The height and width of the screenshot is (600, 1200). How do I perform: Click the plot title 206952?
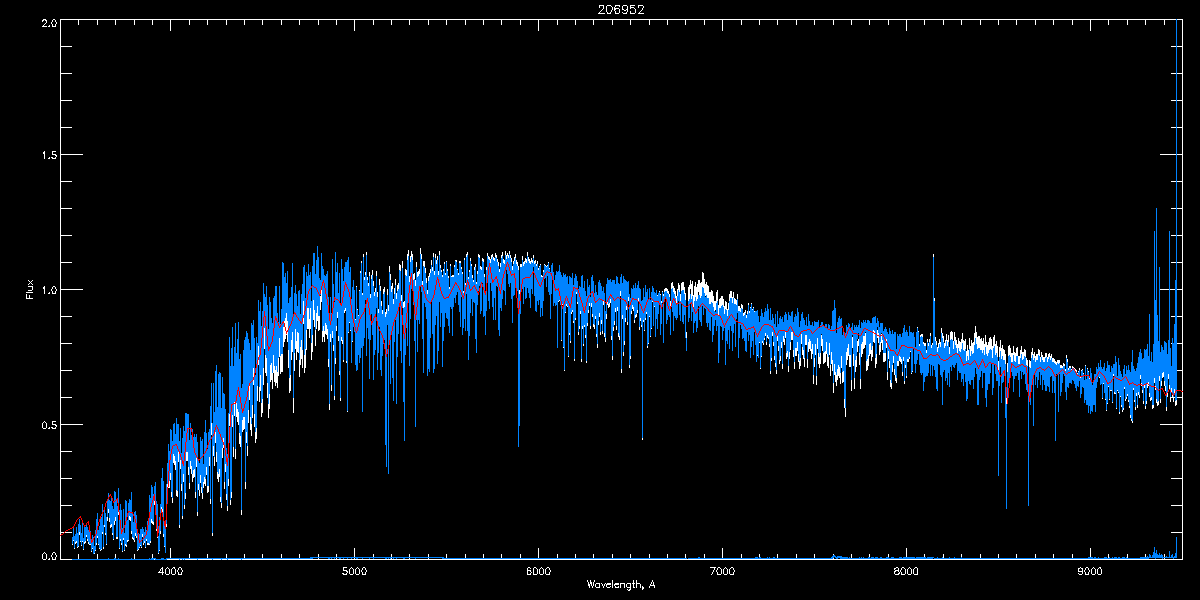tap(599, 9)
